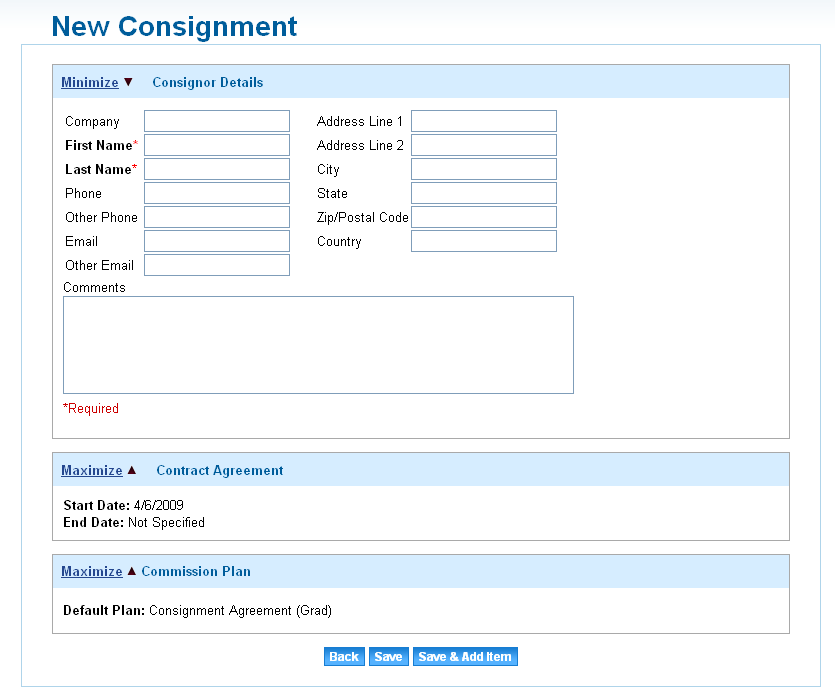Click the Minimize link for Consignor Details
This screenshot has width=835, height=699.
89,83
